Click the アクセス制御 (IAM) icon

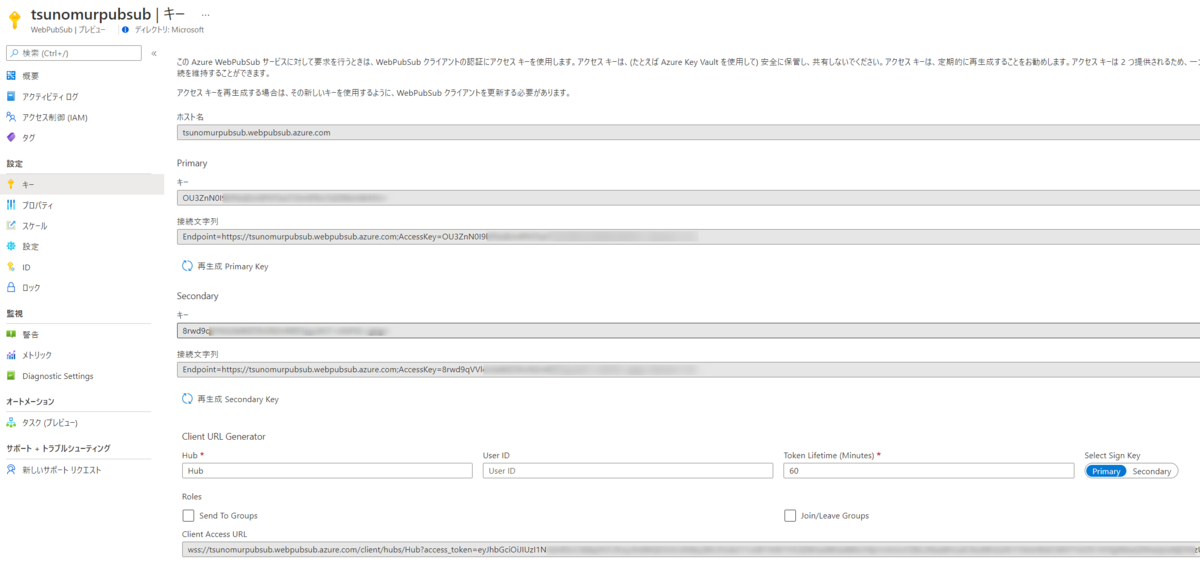click(11, 117)
